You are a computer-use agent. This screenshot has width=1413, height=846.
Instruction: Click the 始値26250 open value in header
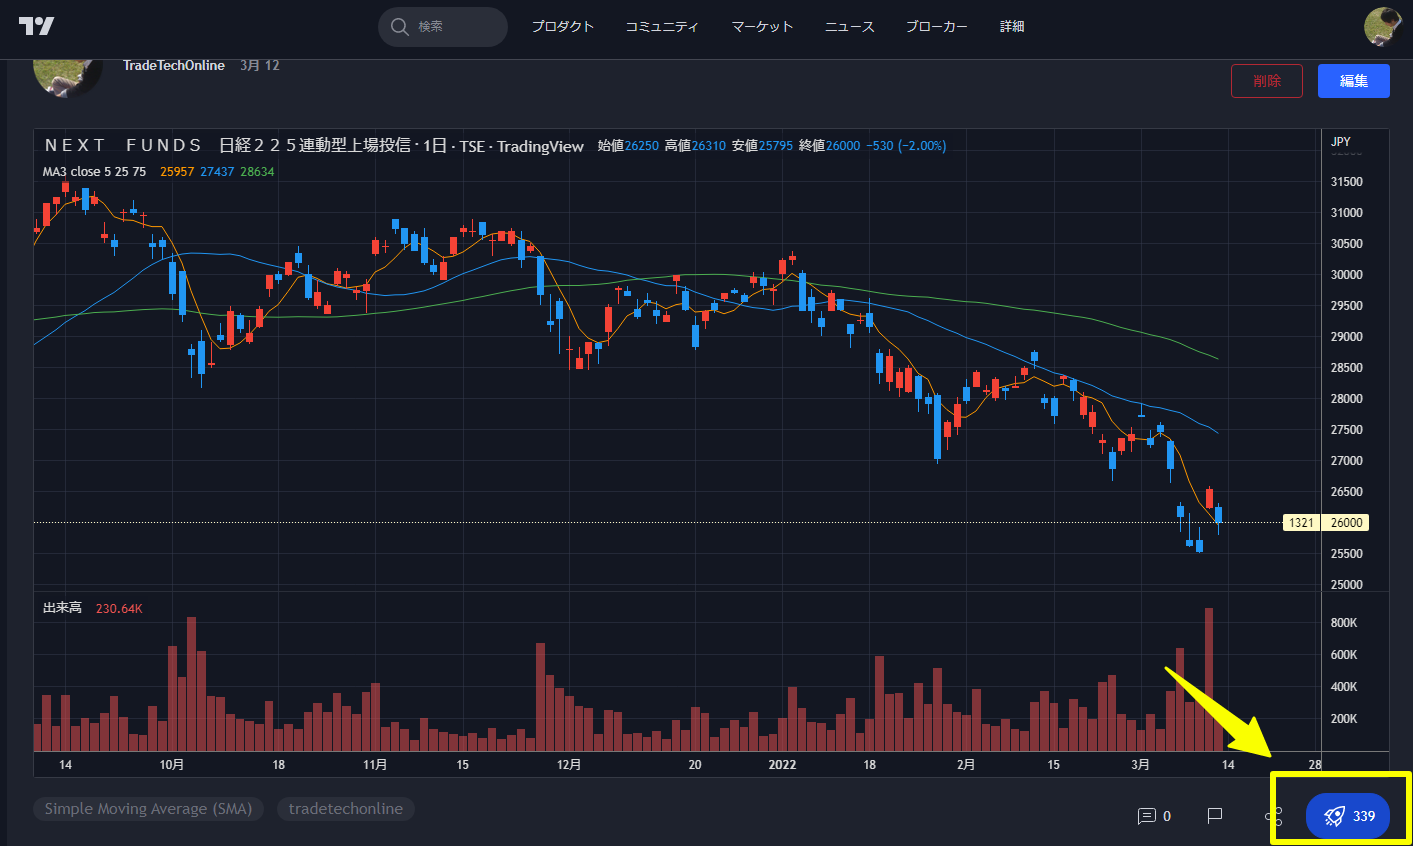tap(628, 146)
